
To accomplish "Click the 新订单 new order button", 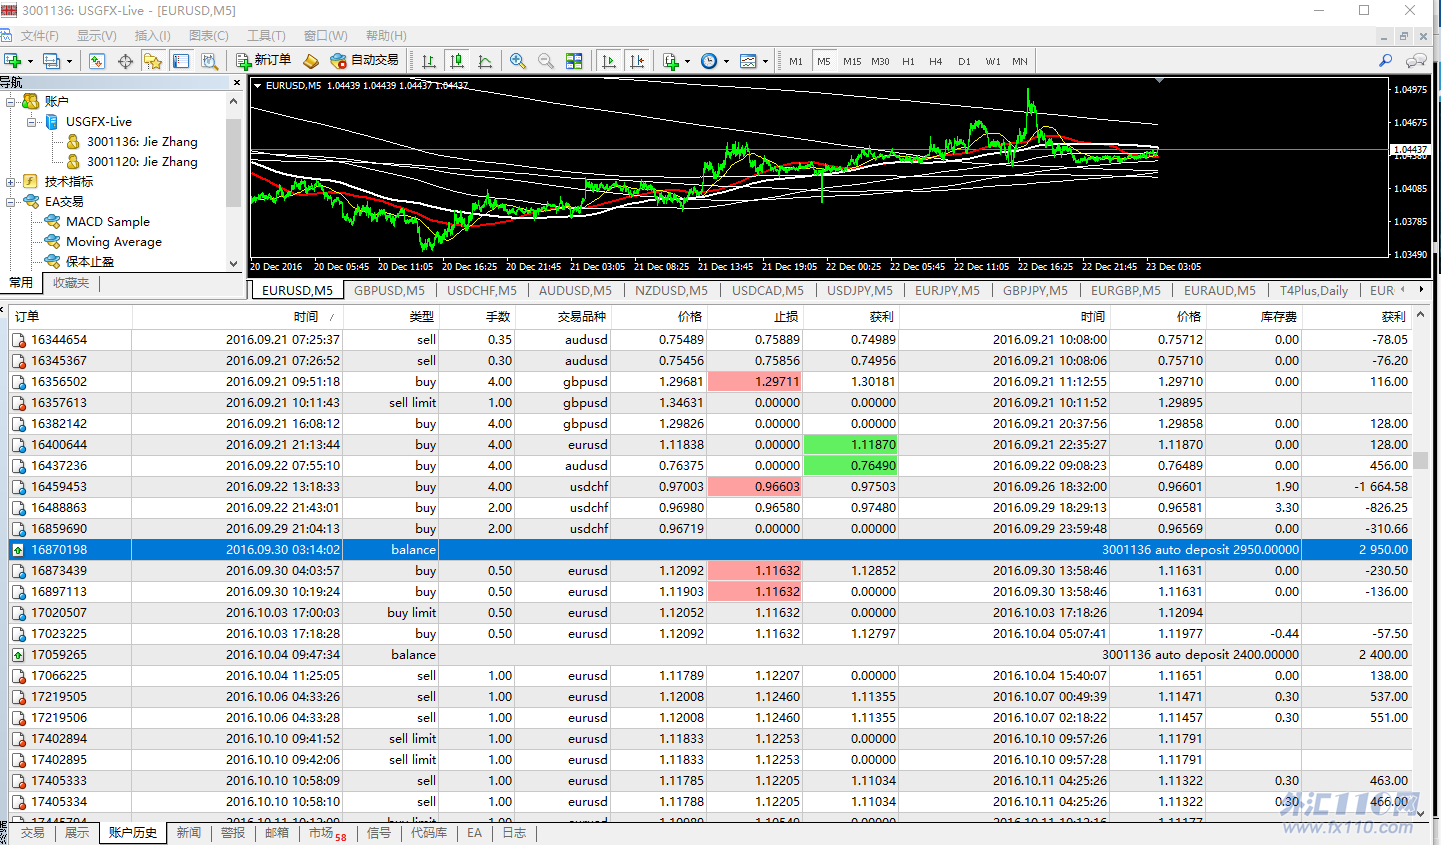I will [x=263, y=61].
